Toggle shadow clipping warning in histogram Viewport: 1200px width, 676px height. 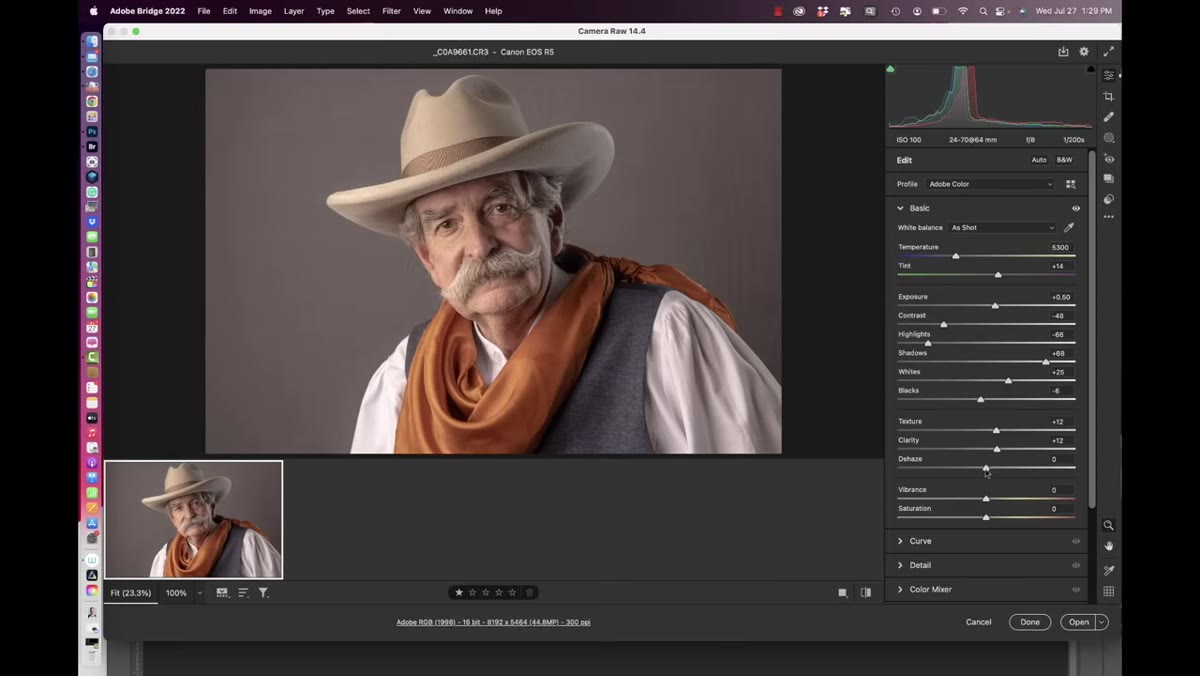890,69
